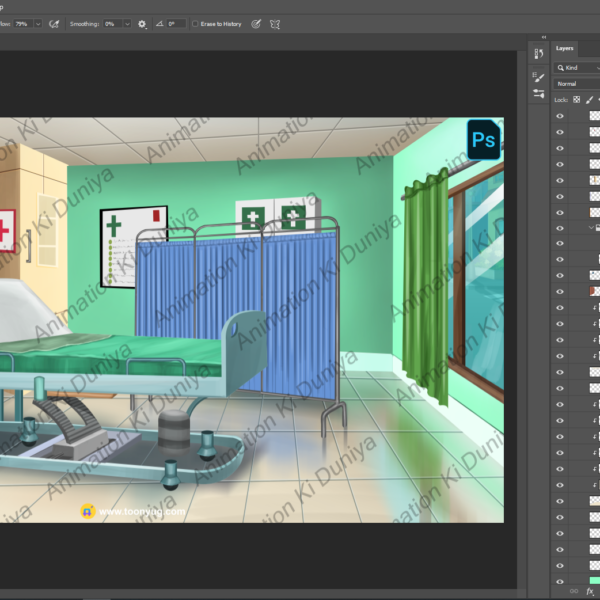The width and height of the screenshot is (600, 600).
Task: Open the Smoothing options gear
Action: 142,24
